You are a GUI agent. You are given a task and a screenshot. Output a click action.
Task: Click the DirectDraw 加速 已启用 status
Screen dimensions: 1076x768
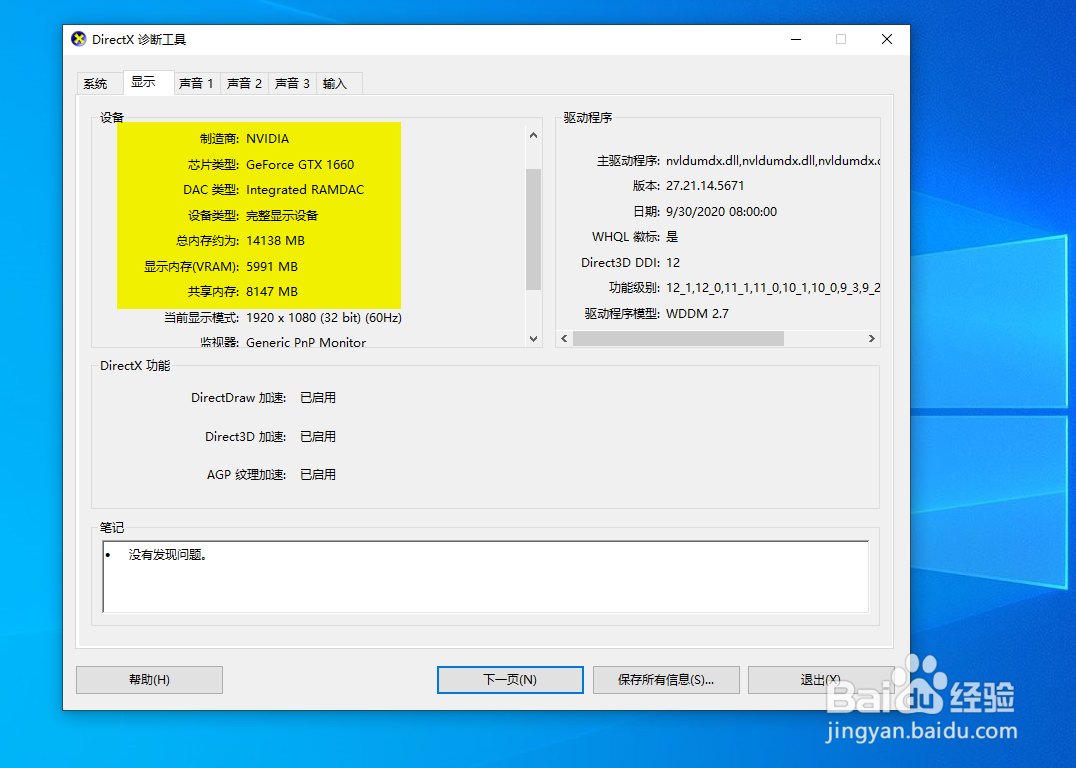pos(318,397)
